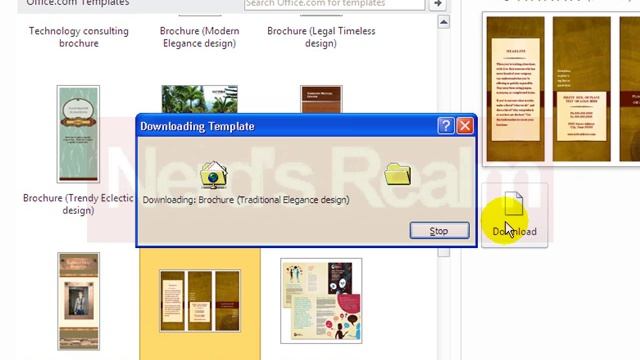The image size is (640, 360).
Task: Select Technology consulting brochure label
Action: click(79, 37)
